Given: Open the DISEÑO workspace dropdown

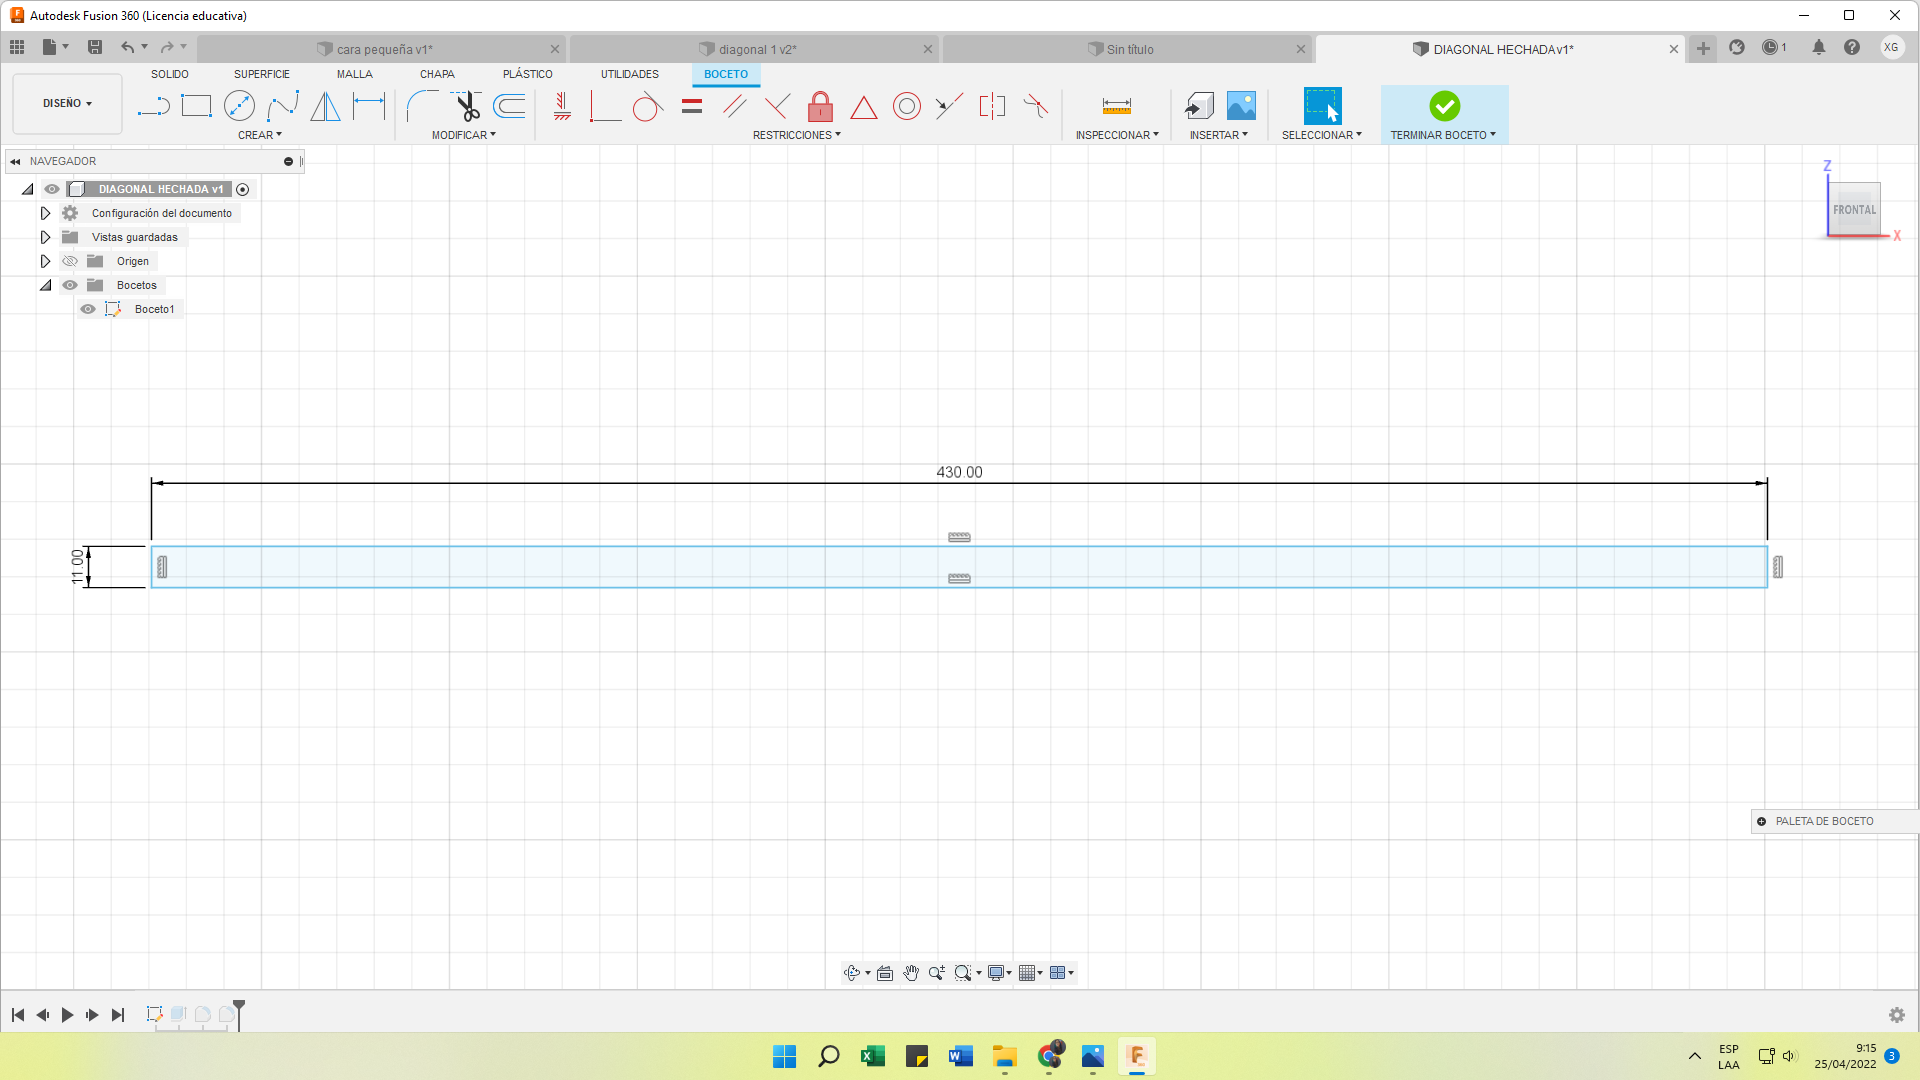Looking at the screenshot, I should coord(67,103).
